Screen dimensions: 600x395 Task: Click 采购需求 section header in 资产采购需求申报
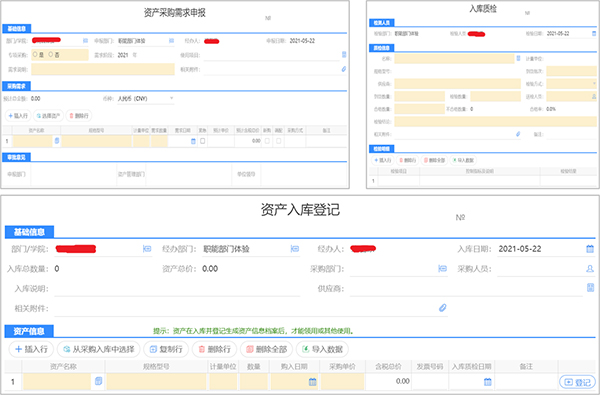tap(16, 86)
